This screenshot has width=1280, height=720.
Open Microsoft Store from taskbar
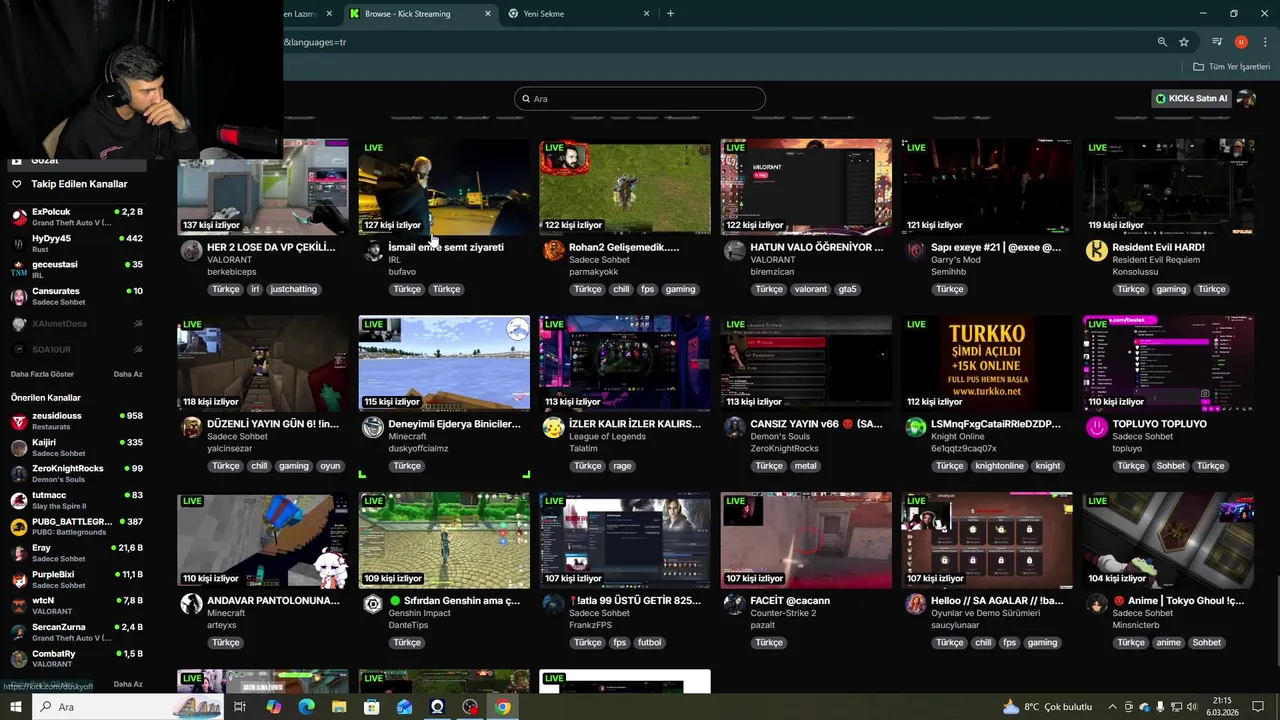pyautogui.click(x=372, y=707)
